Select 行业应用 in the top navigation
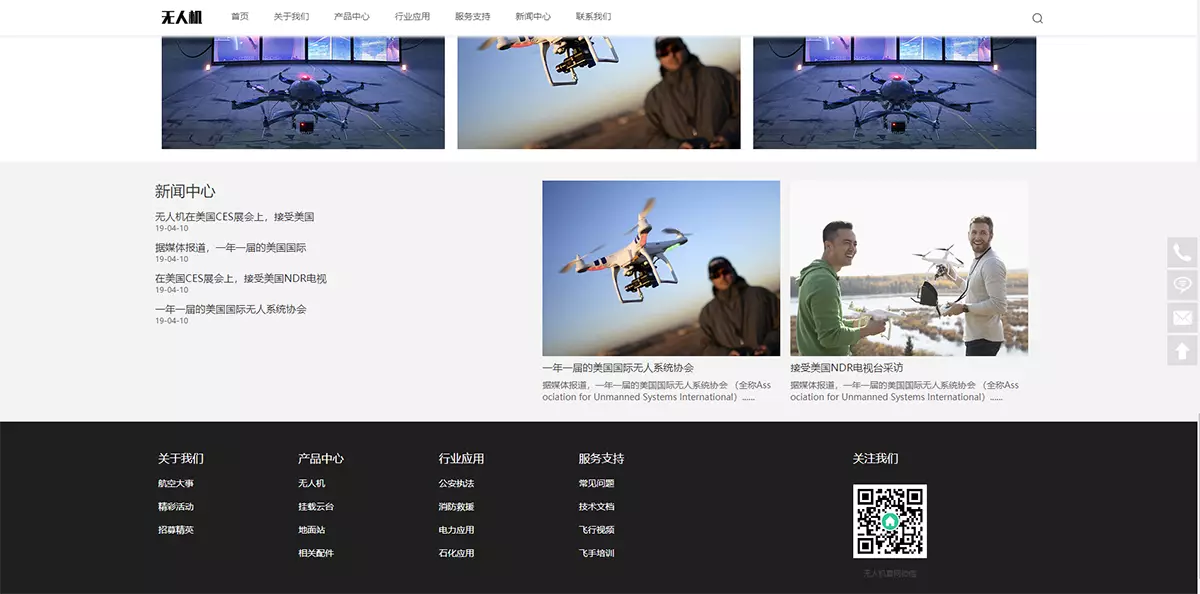This screenshot has width=1200, height=594. pyautogui.click(x=412, y=17)
